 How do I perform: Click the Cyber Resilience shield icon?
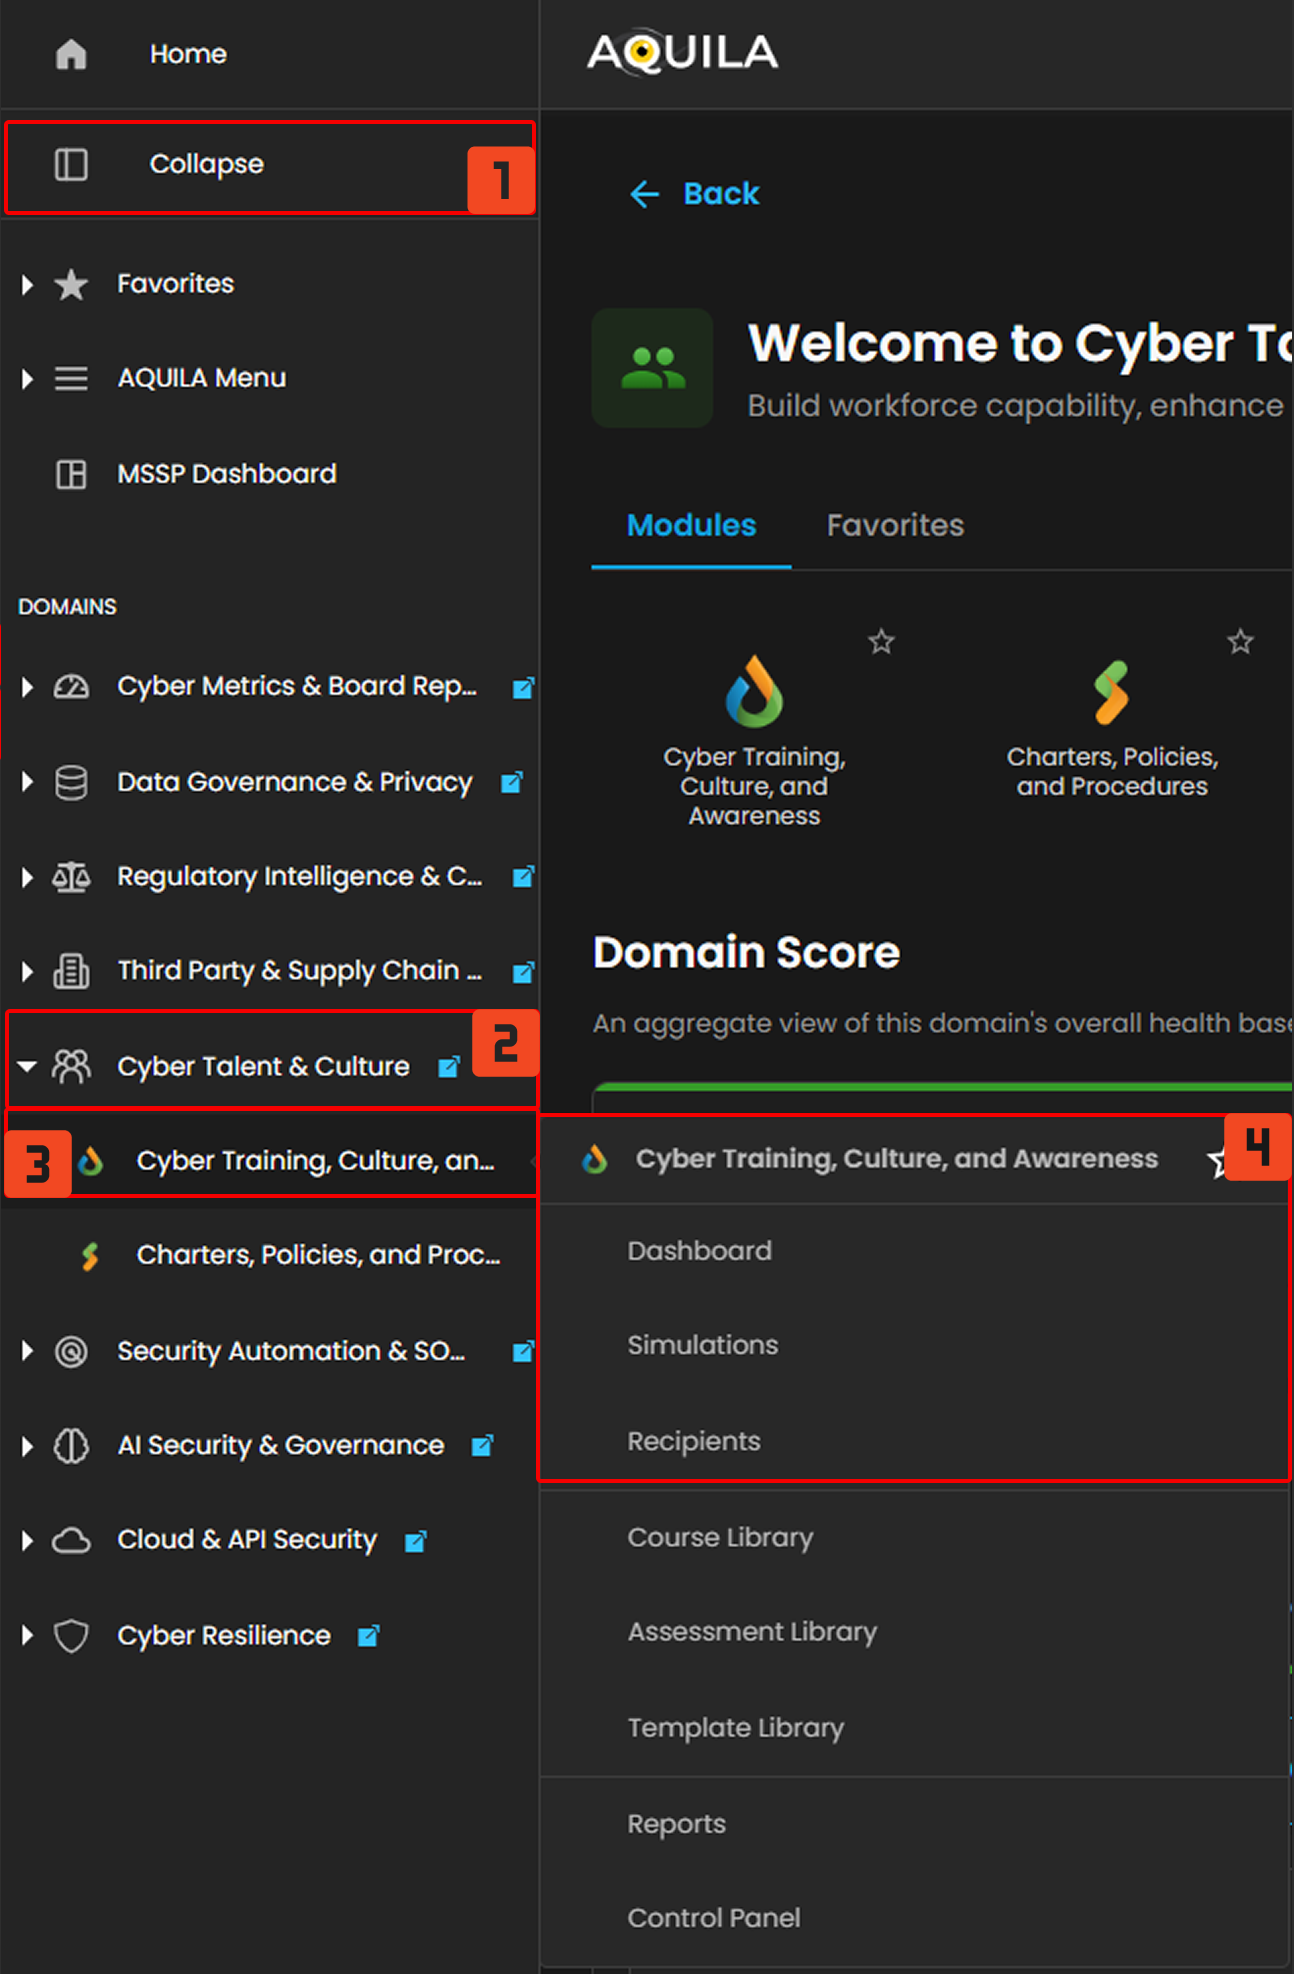click(71, 1637)
